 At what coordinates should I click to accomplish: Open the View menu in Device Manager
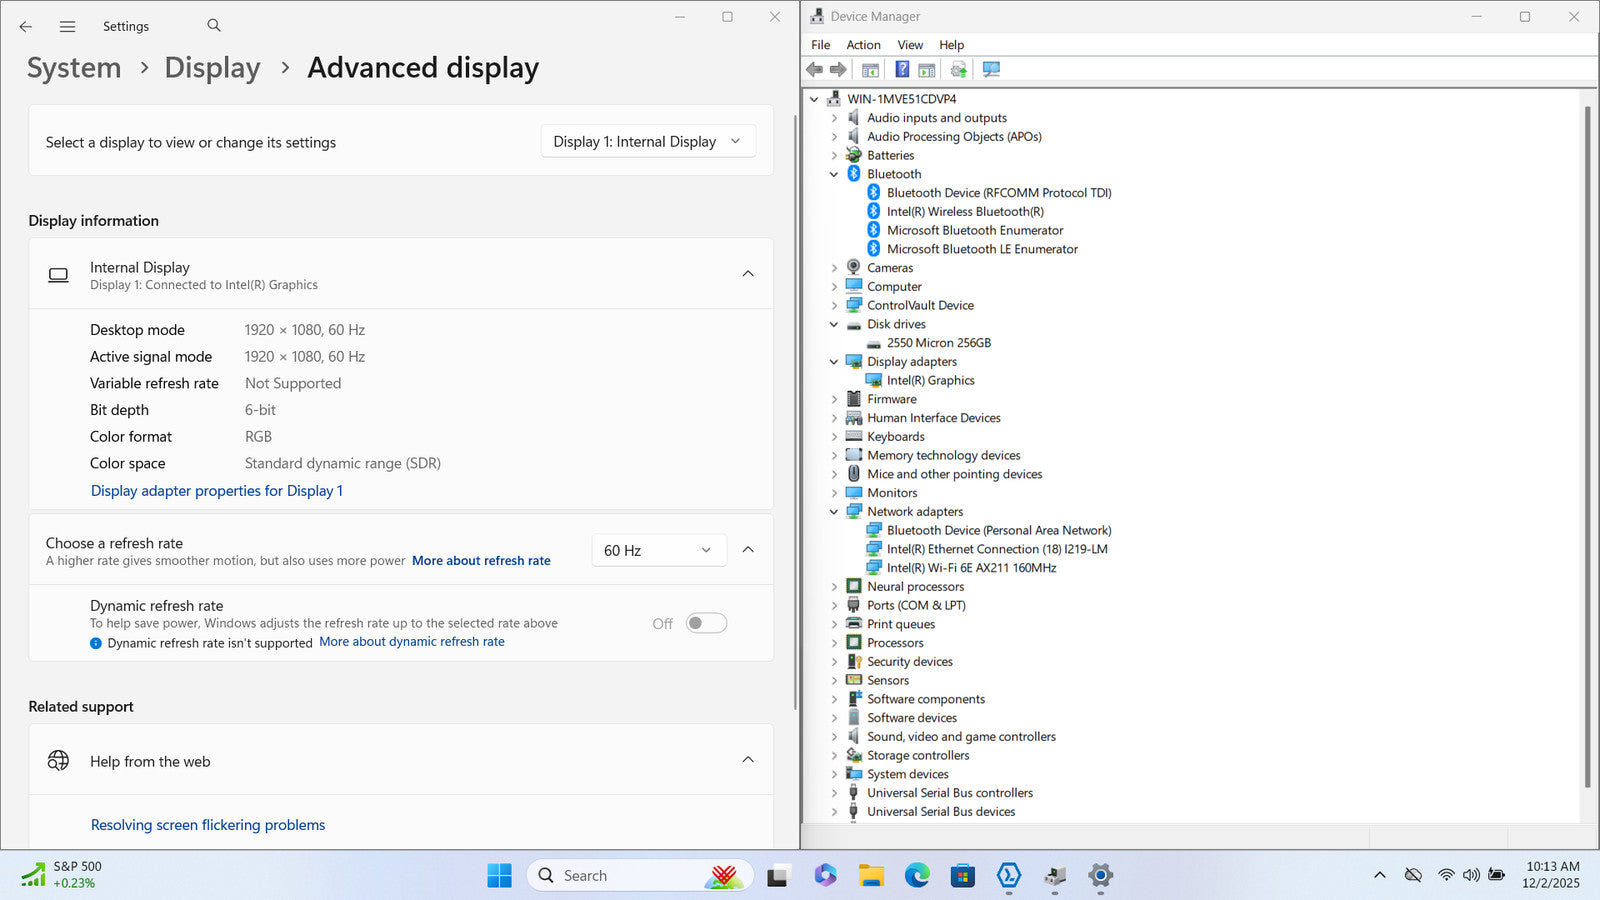pos(909,45)
